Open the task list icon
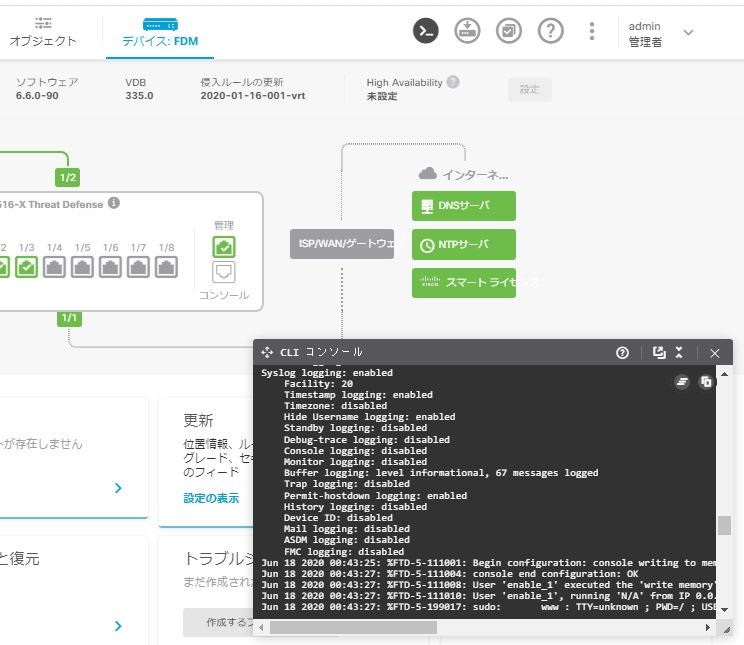 point(509,31)
